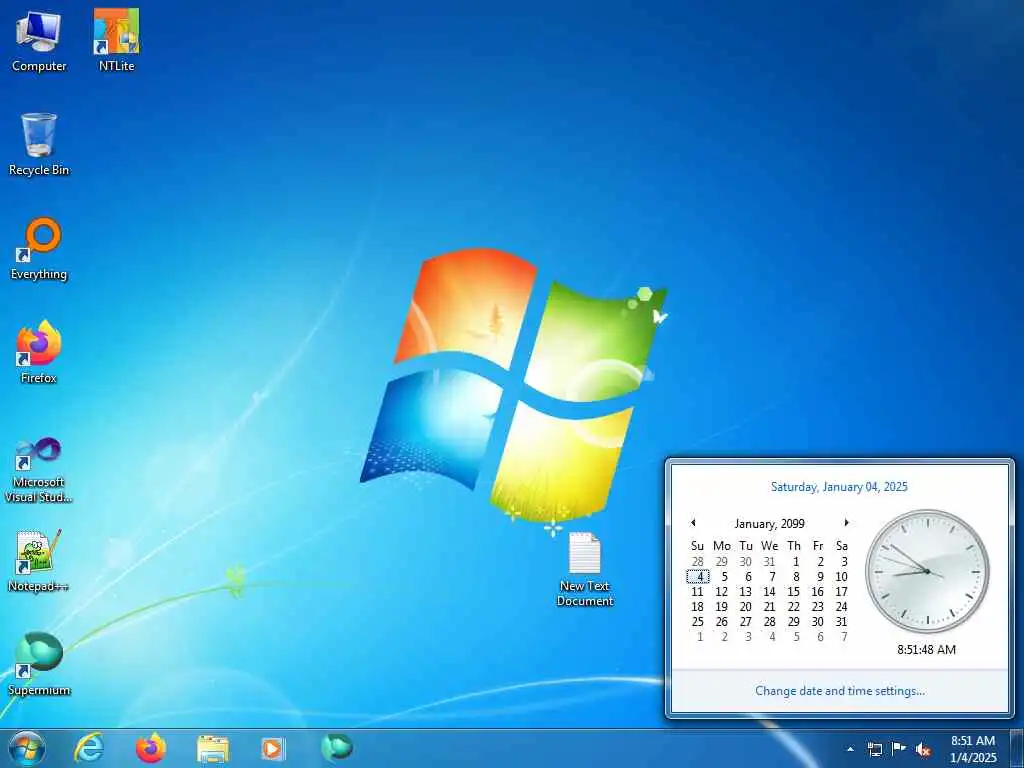This screenshot has height=768, width=1024.
Task: Open the network tray icon
Action: 874,749
